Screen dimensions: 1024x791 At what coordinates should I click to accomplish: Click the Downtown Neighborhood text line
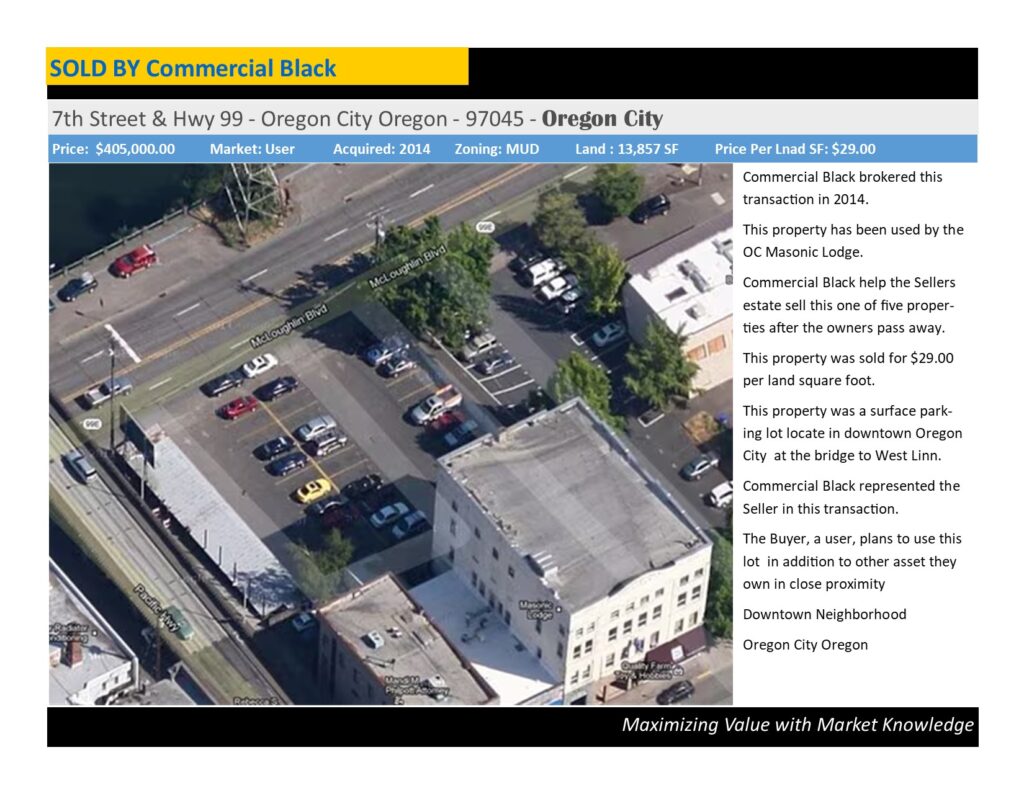tap(824, 614)
